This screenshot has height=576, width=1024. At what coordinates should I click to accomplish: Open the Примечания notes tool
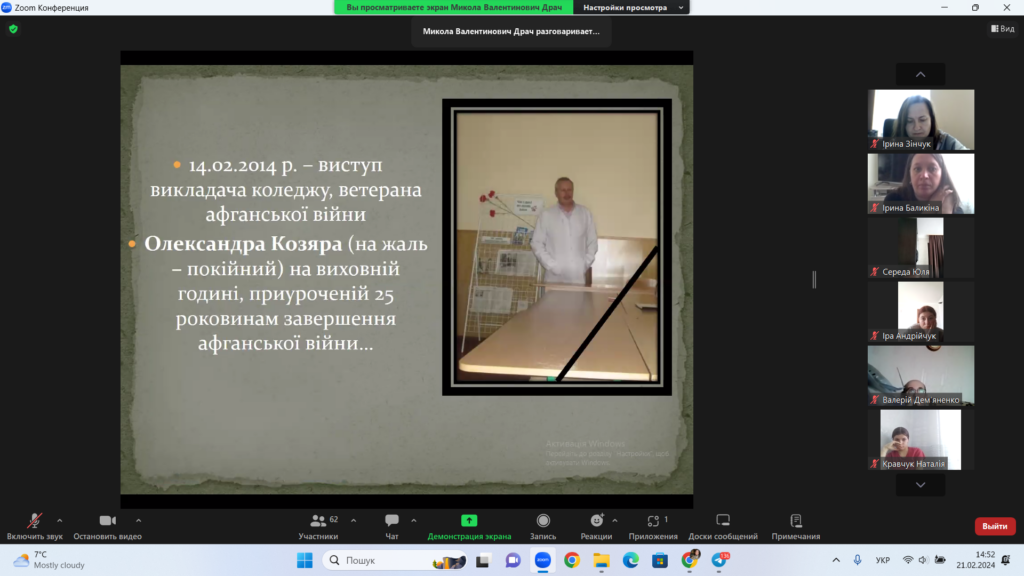click(x=795, y=521)
